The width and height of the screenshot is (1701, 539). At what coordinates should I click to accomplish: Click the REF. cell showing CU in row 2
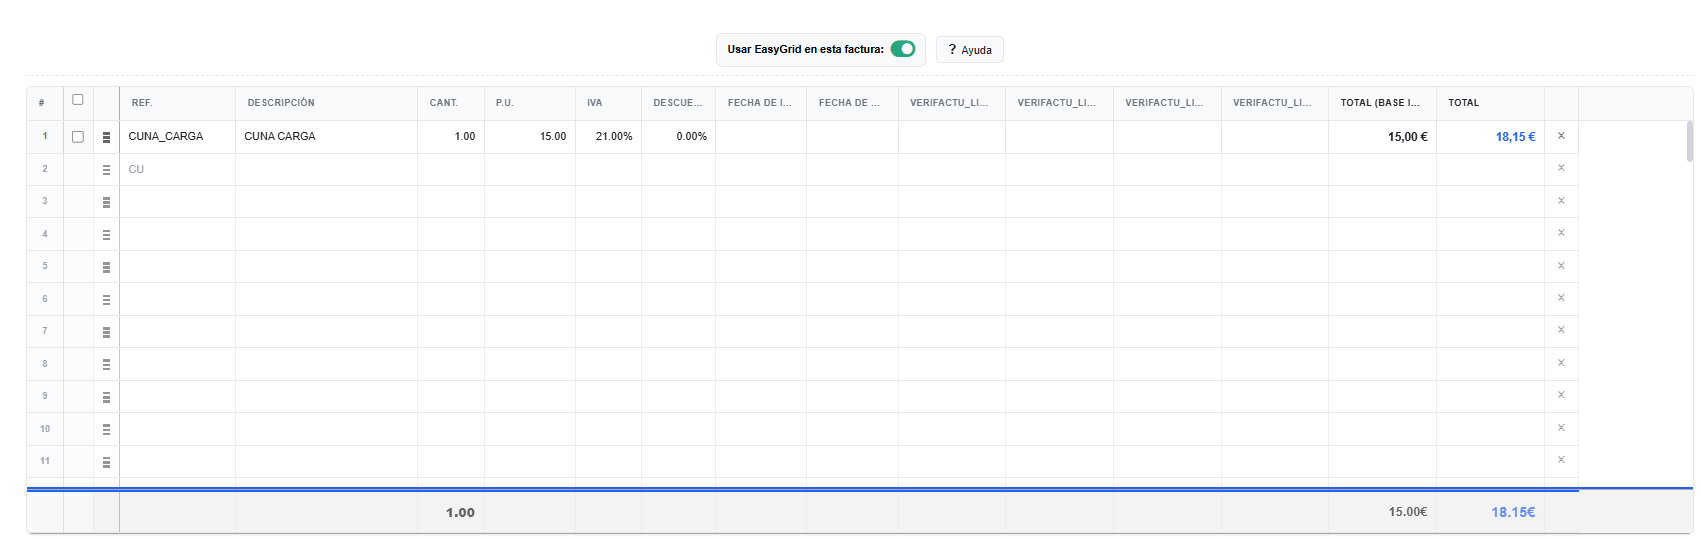[177, 169]
